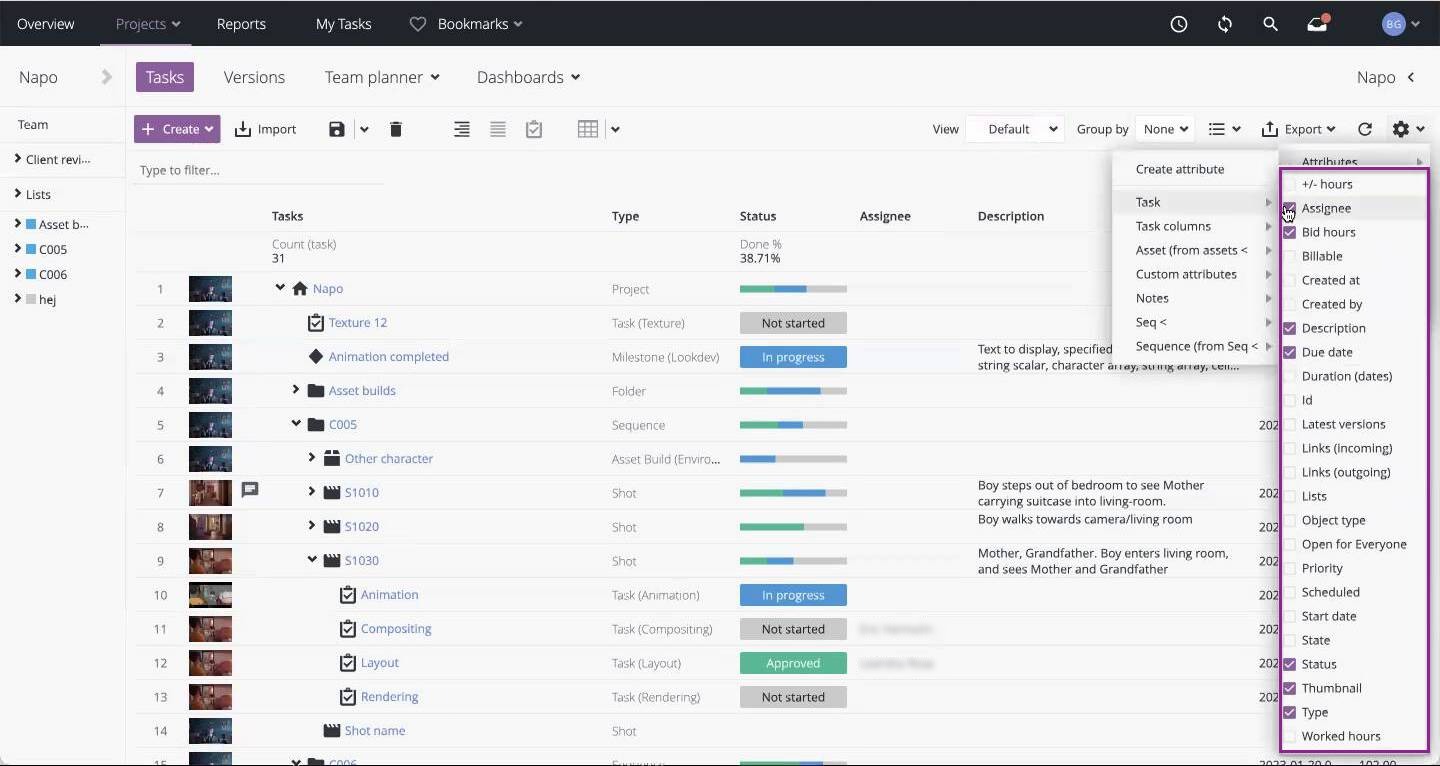Uncheck the Thumbnail attribute

1290,688
